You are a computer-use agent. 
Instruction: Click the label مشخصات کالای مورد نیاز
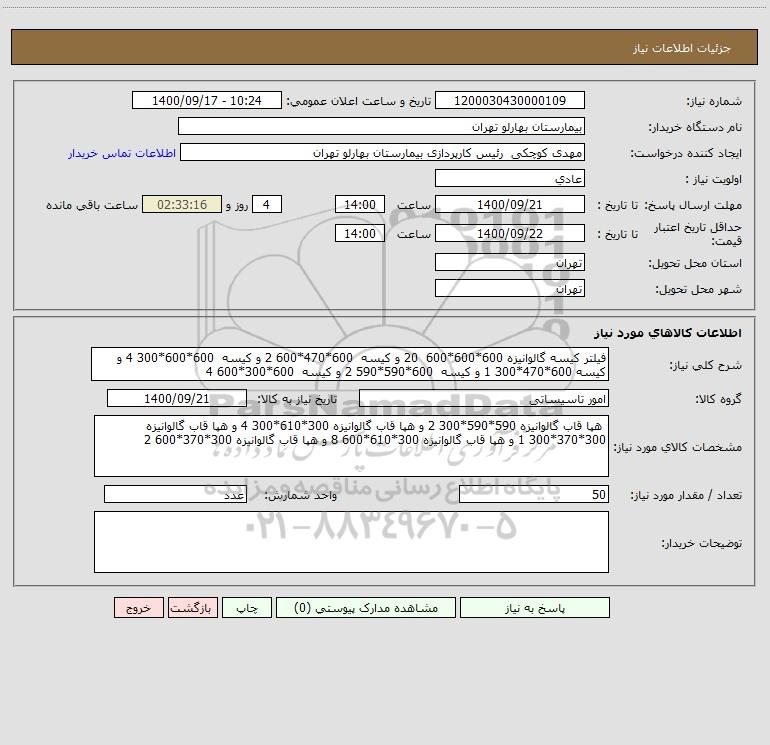coord(678,447)
